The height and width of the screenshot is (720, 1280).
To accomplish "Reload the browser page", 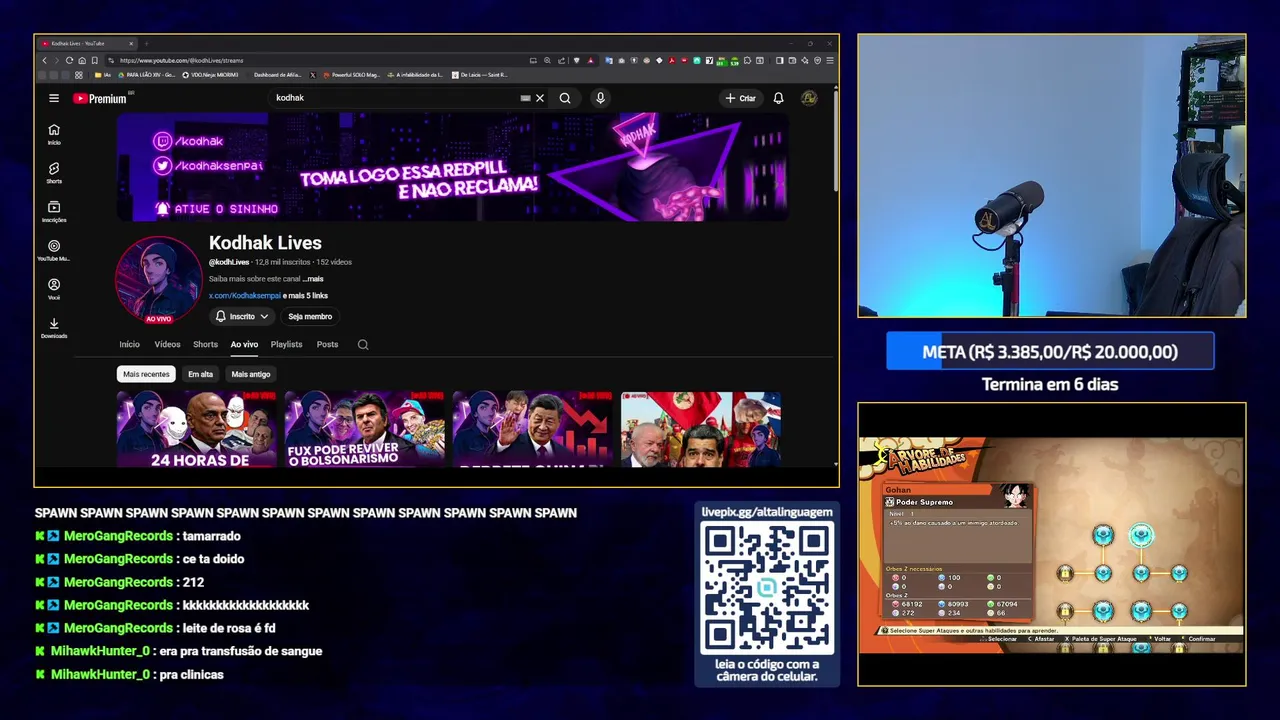I will (69, 60).
